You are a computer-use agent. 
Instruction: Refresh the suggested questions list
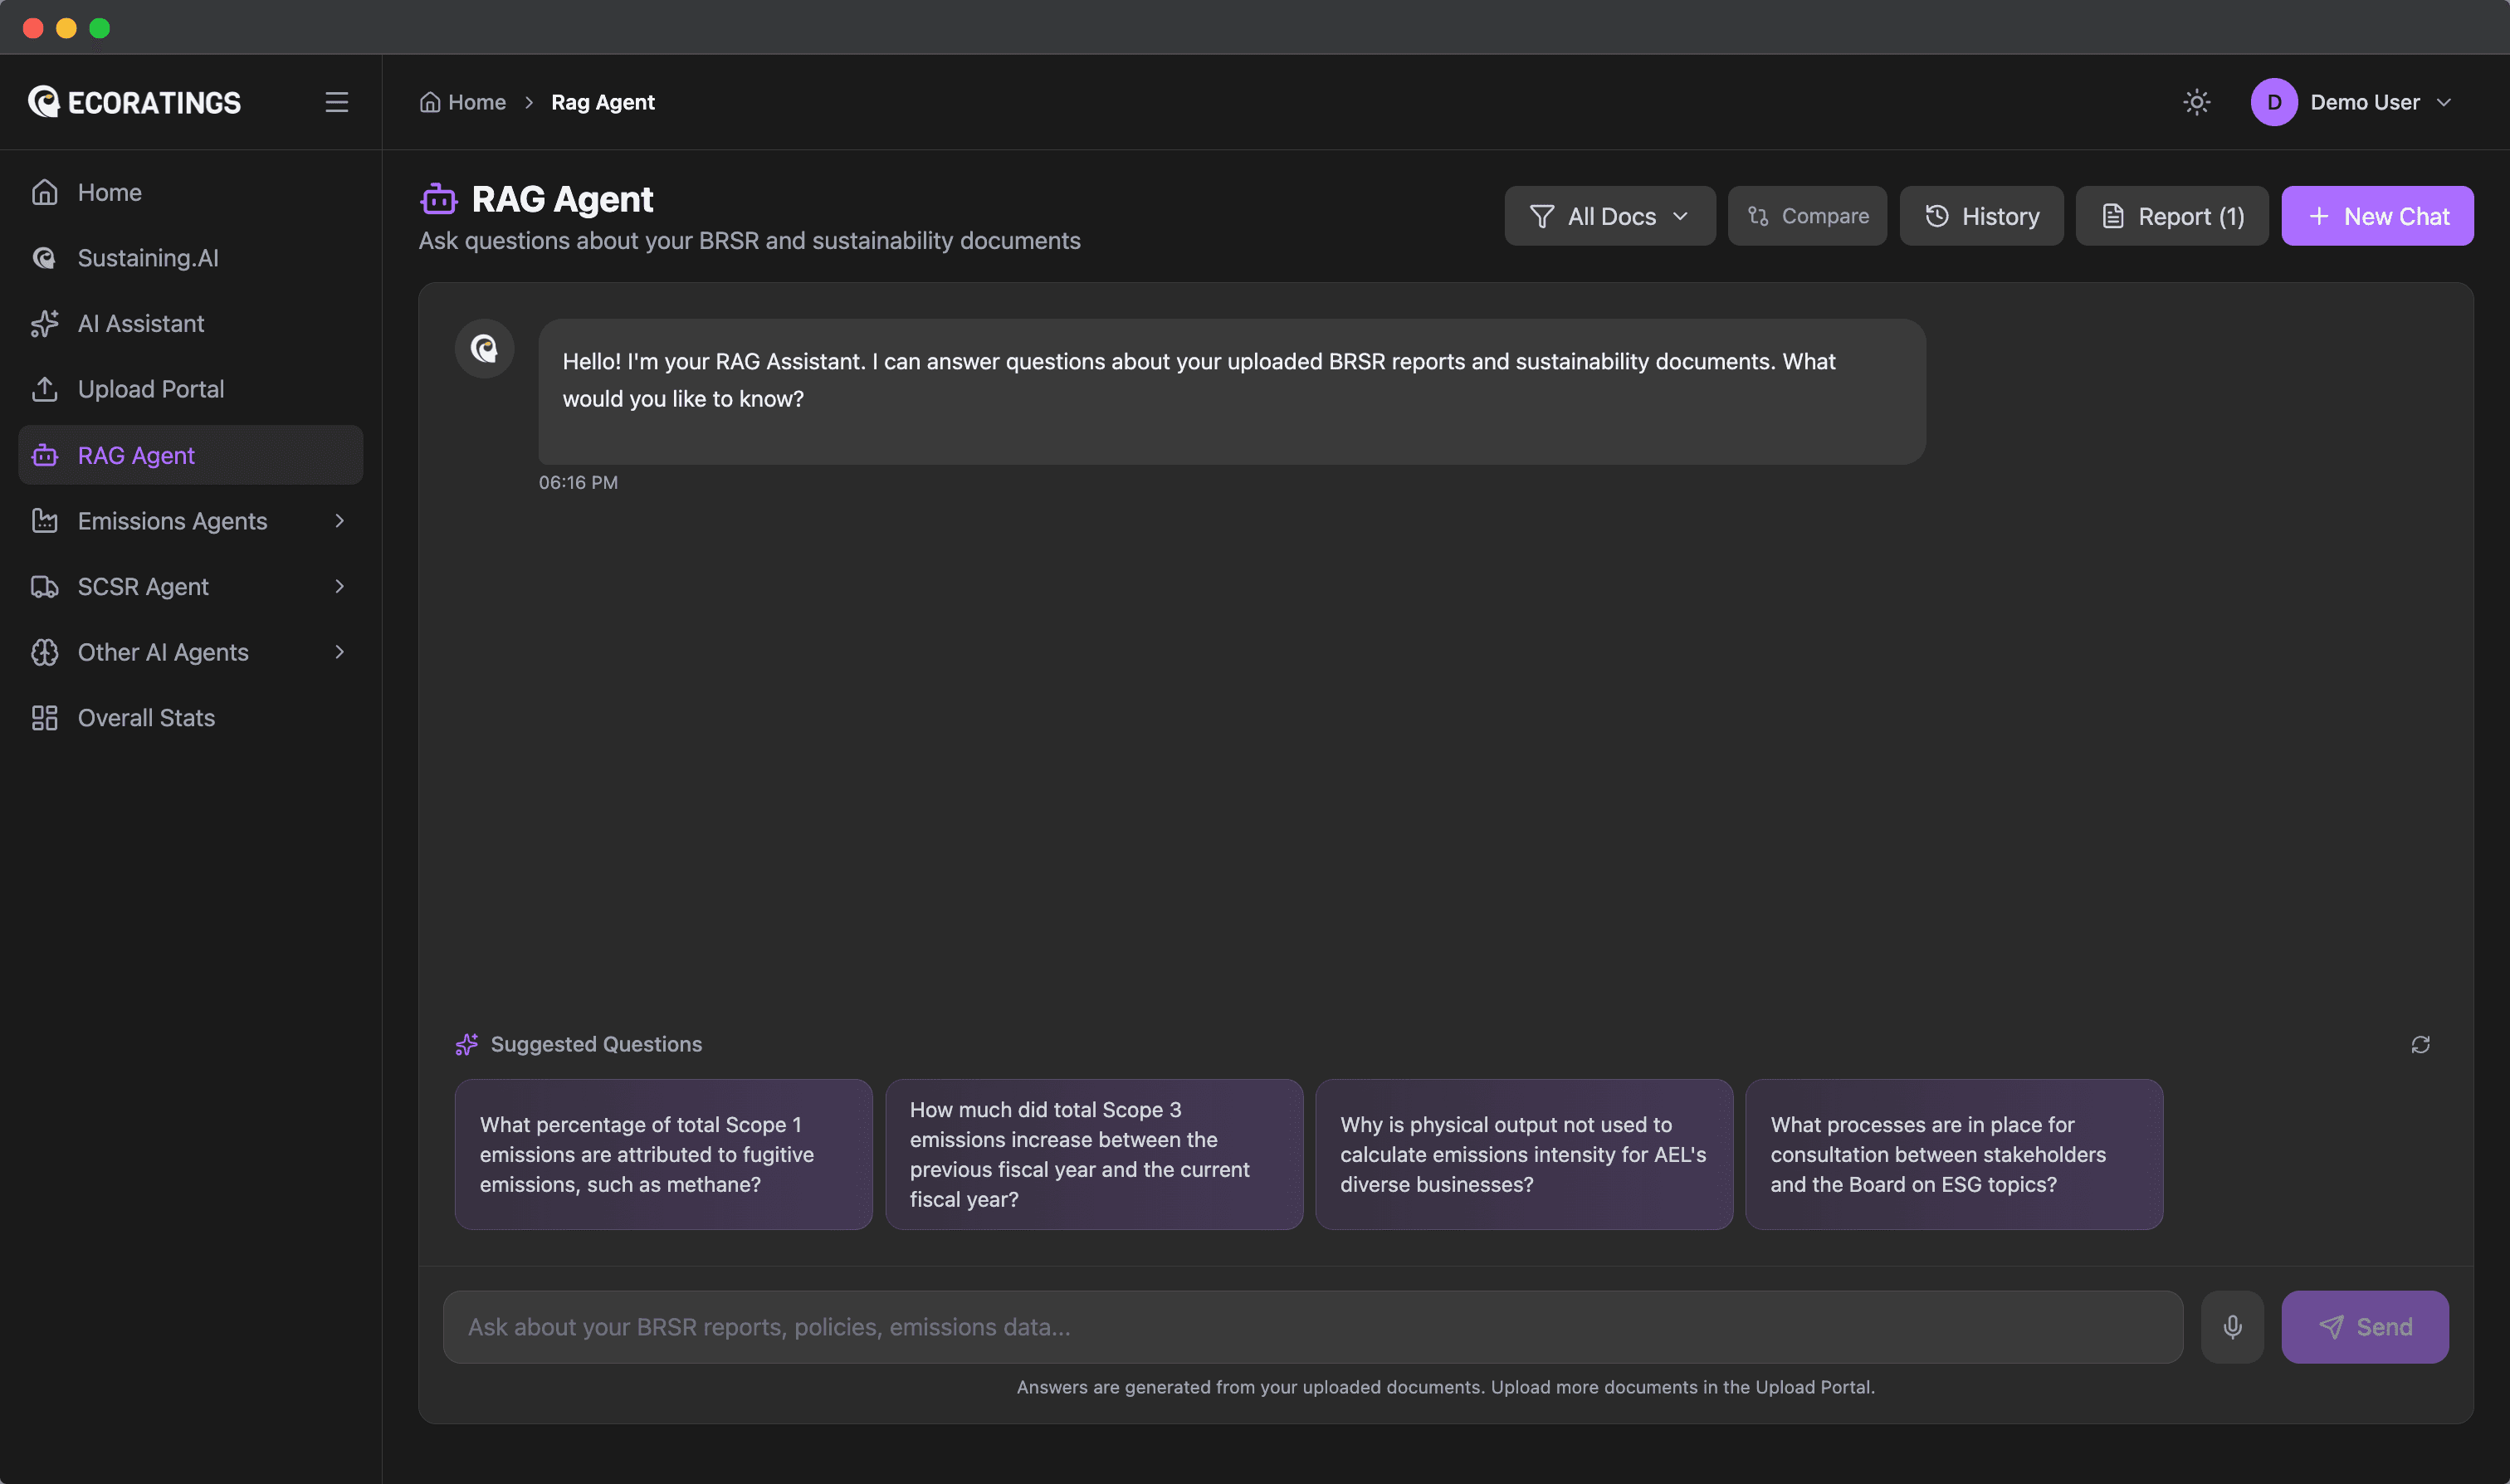point(2420,1044)
